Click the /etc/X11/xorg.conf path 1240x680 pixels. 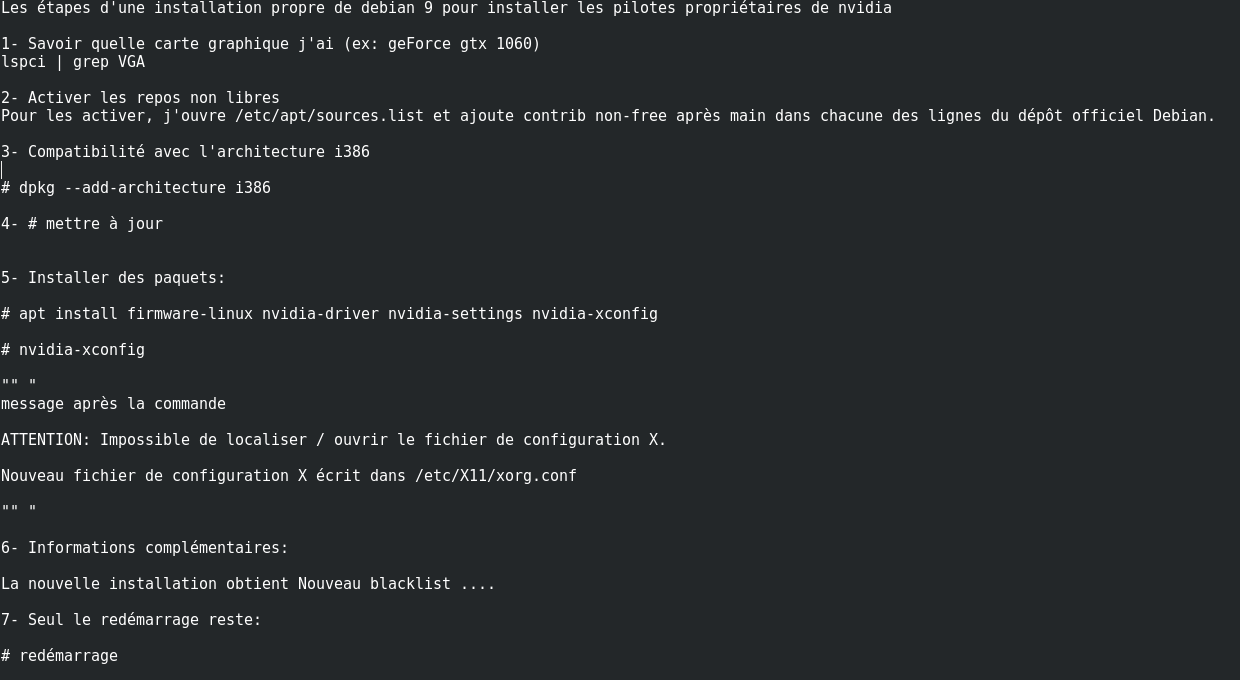(x=496, y=476)
